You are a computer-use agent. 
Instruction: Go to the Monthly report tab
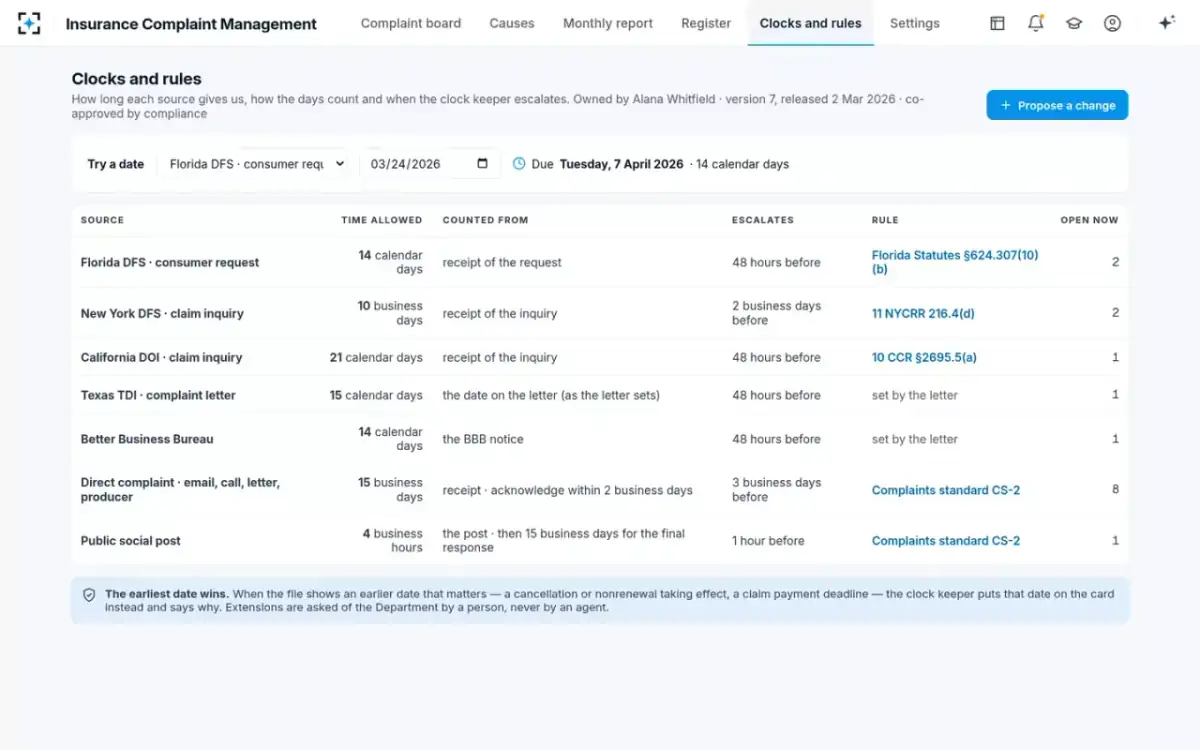click(x=608, y=23)
